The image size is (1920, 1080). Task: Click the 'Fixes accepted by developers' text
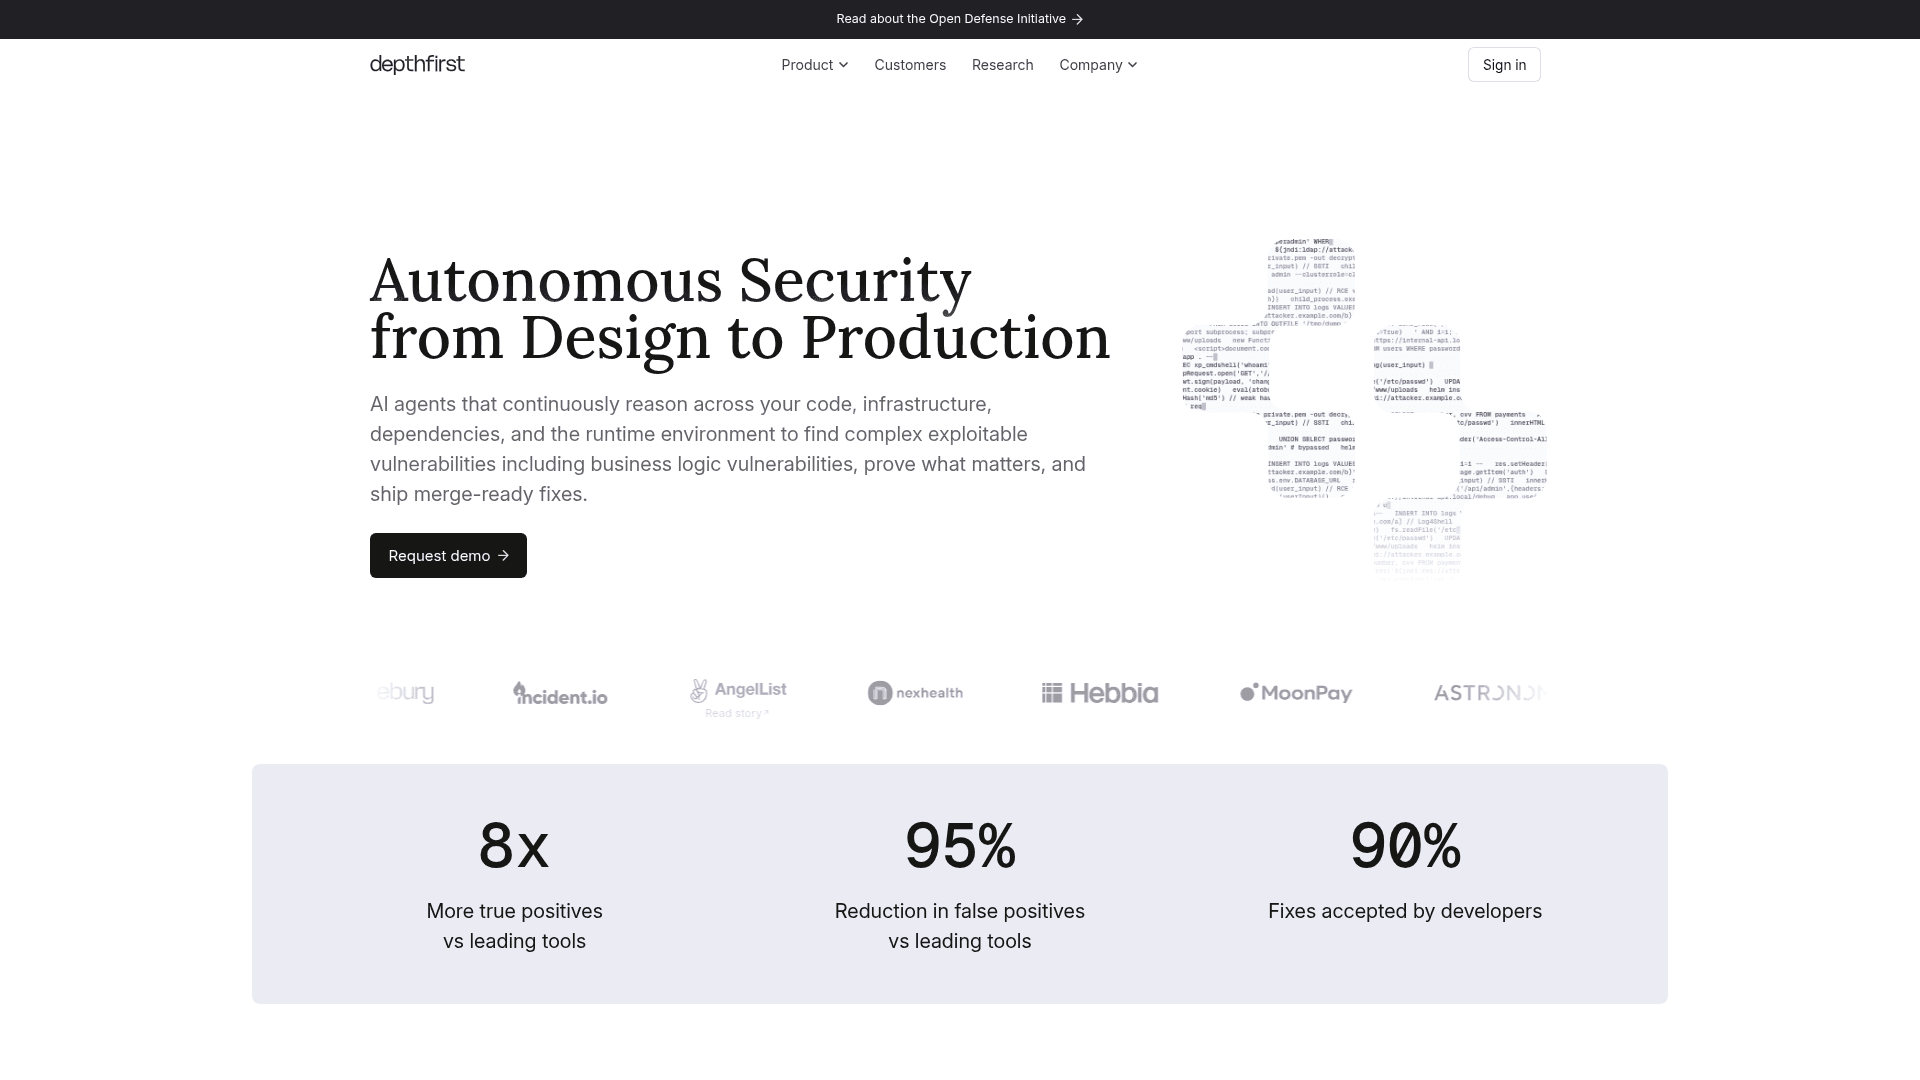pos(1405,911)
